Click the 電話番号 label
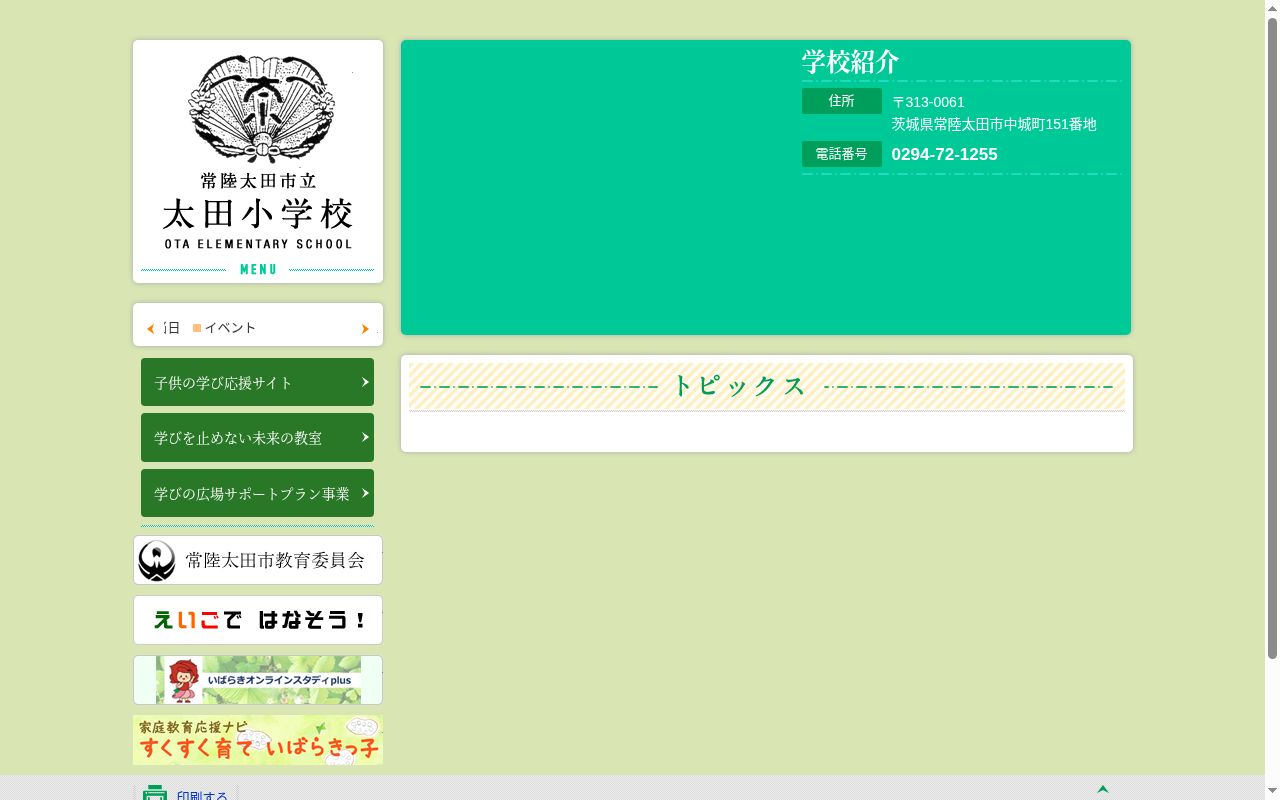The image size is (1280, 800). [x=842, y=154]
